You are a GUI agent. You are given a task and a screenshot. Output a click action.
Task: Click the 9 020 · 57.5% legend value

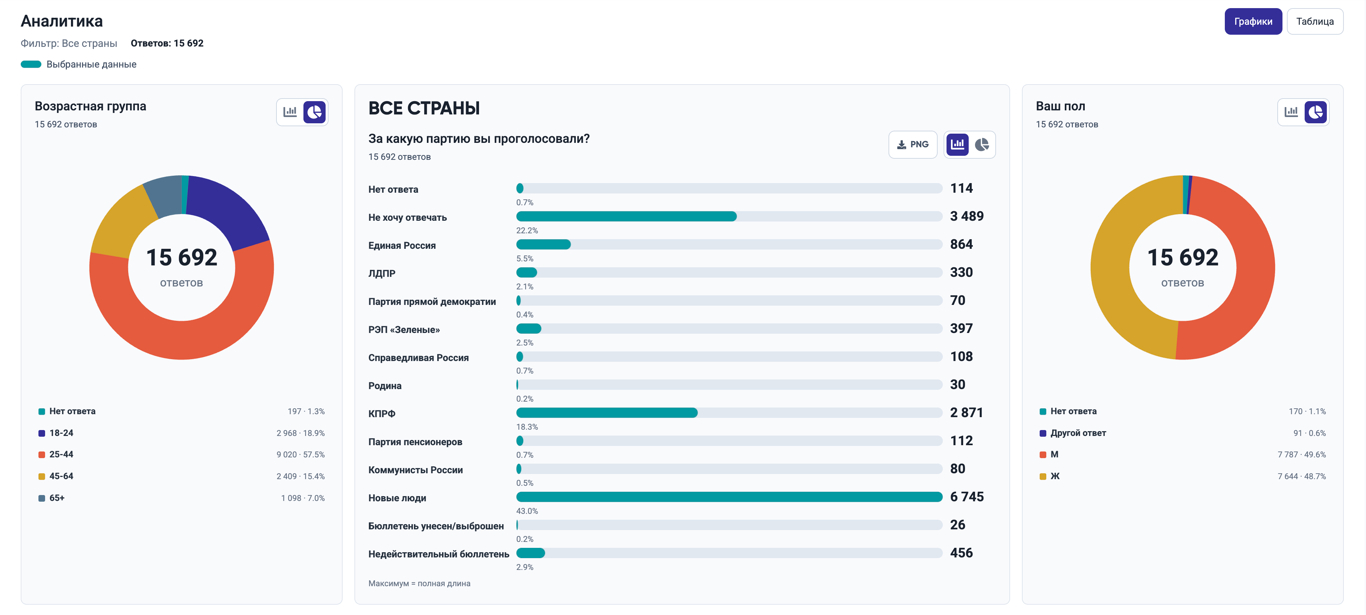point(301,455)
